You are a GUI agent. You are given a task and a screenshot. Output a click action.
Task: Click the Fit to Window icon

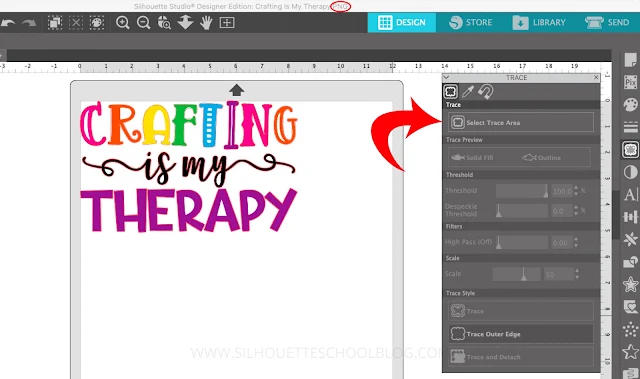227,22
